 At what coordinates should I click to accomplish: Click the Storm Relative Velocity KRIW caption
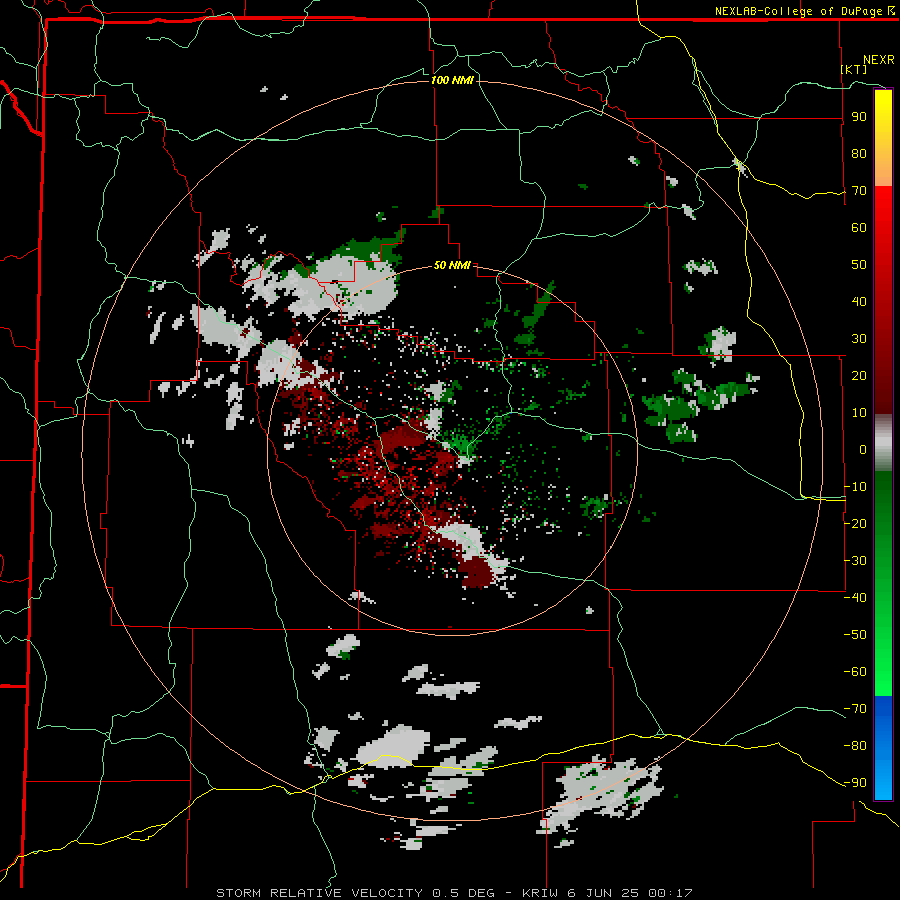[x=454, y=893]
